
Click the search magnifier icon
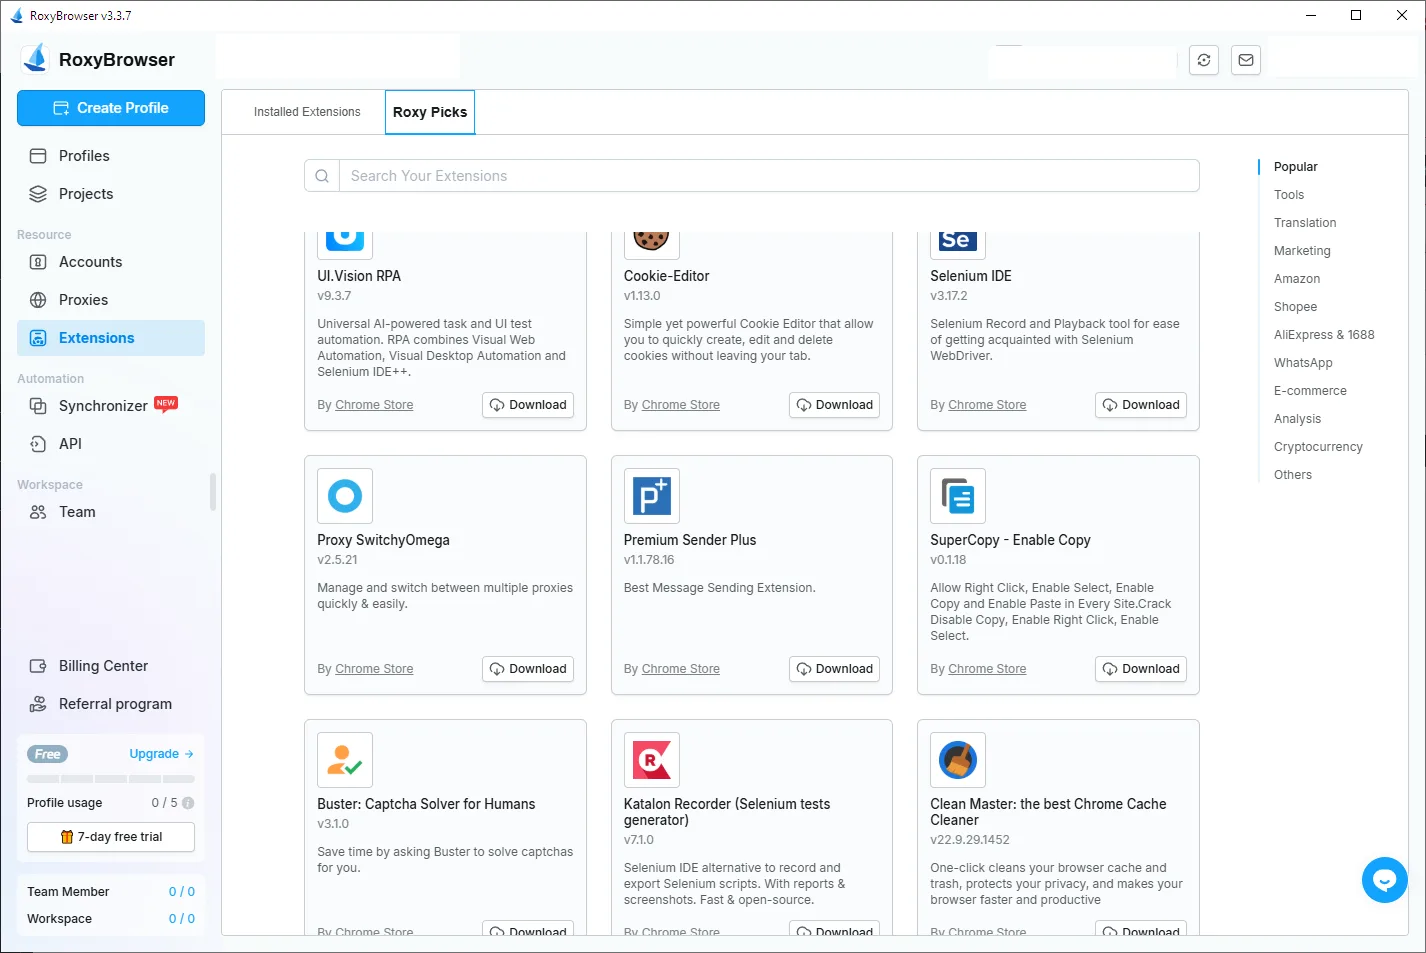click(x=322, y=176)
